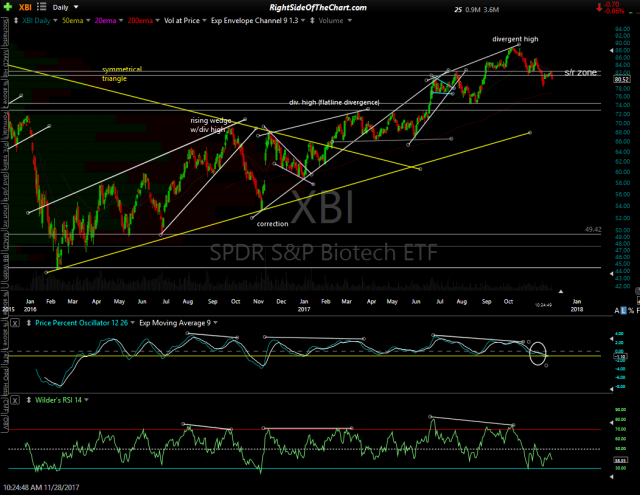640x495 pixels.
Task: Click reorder arrows beside Wilder's RSI
Action: point(29,400)
